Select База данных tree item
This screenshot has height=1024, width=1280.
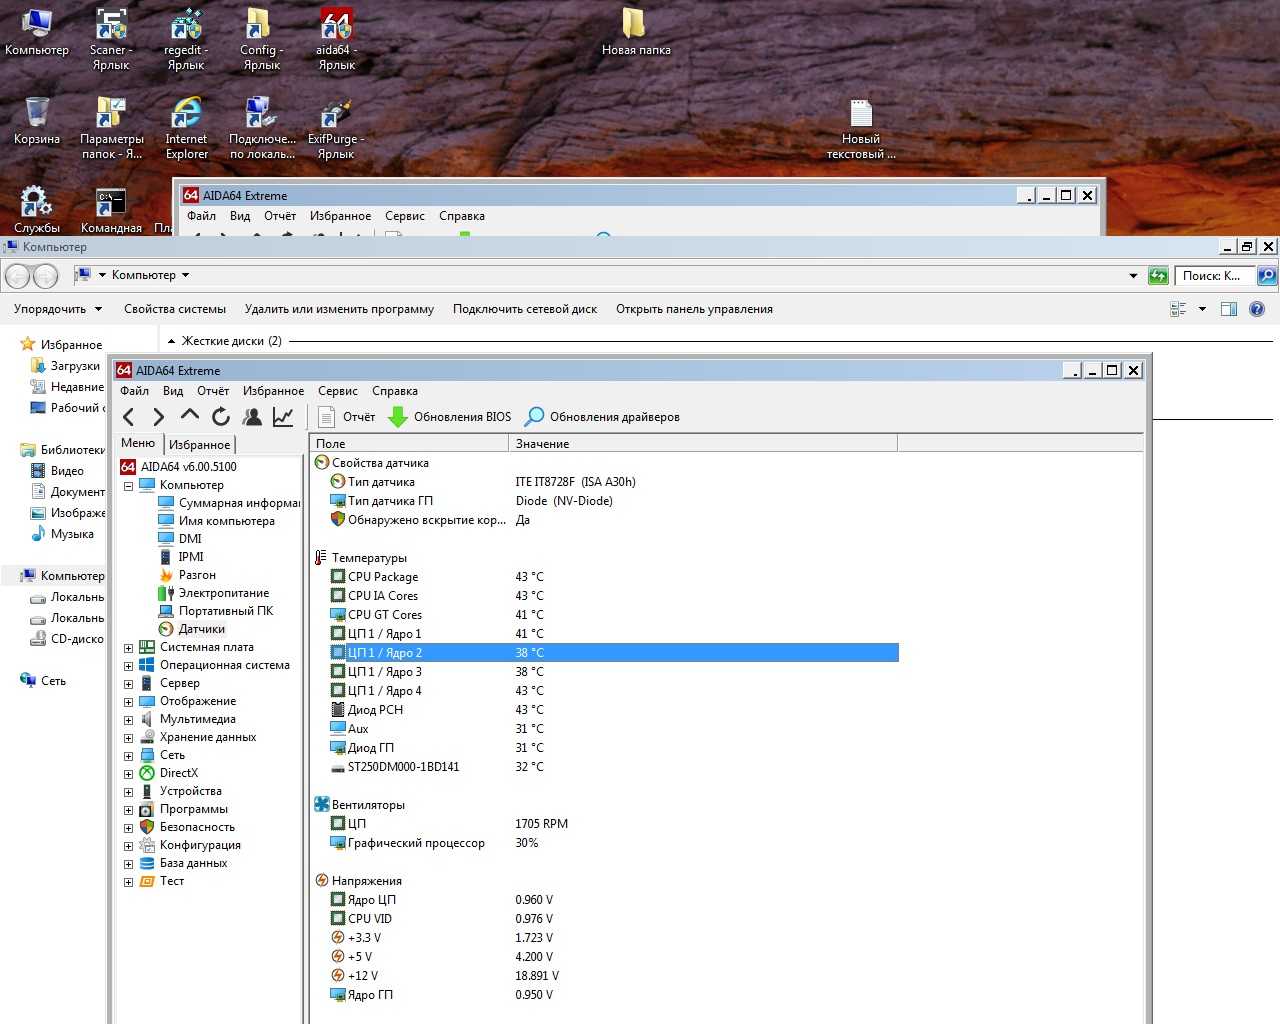(x=184, y=863)
